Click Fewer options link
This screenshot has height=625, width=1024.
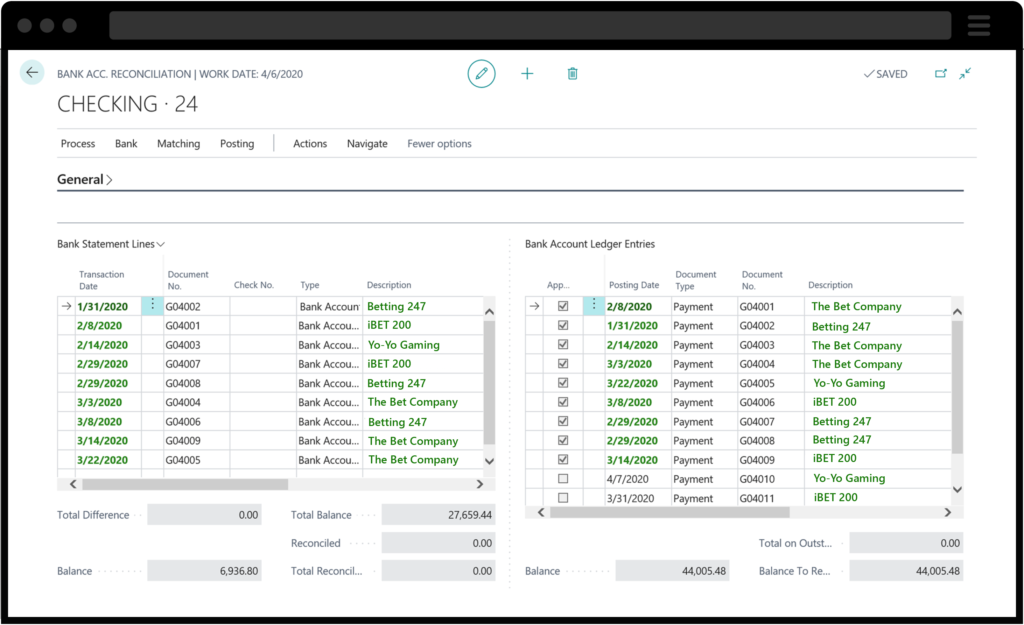(439, 144)
